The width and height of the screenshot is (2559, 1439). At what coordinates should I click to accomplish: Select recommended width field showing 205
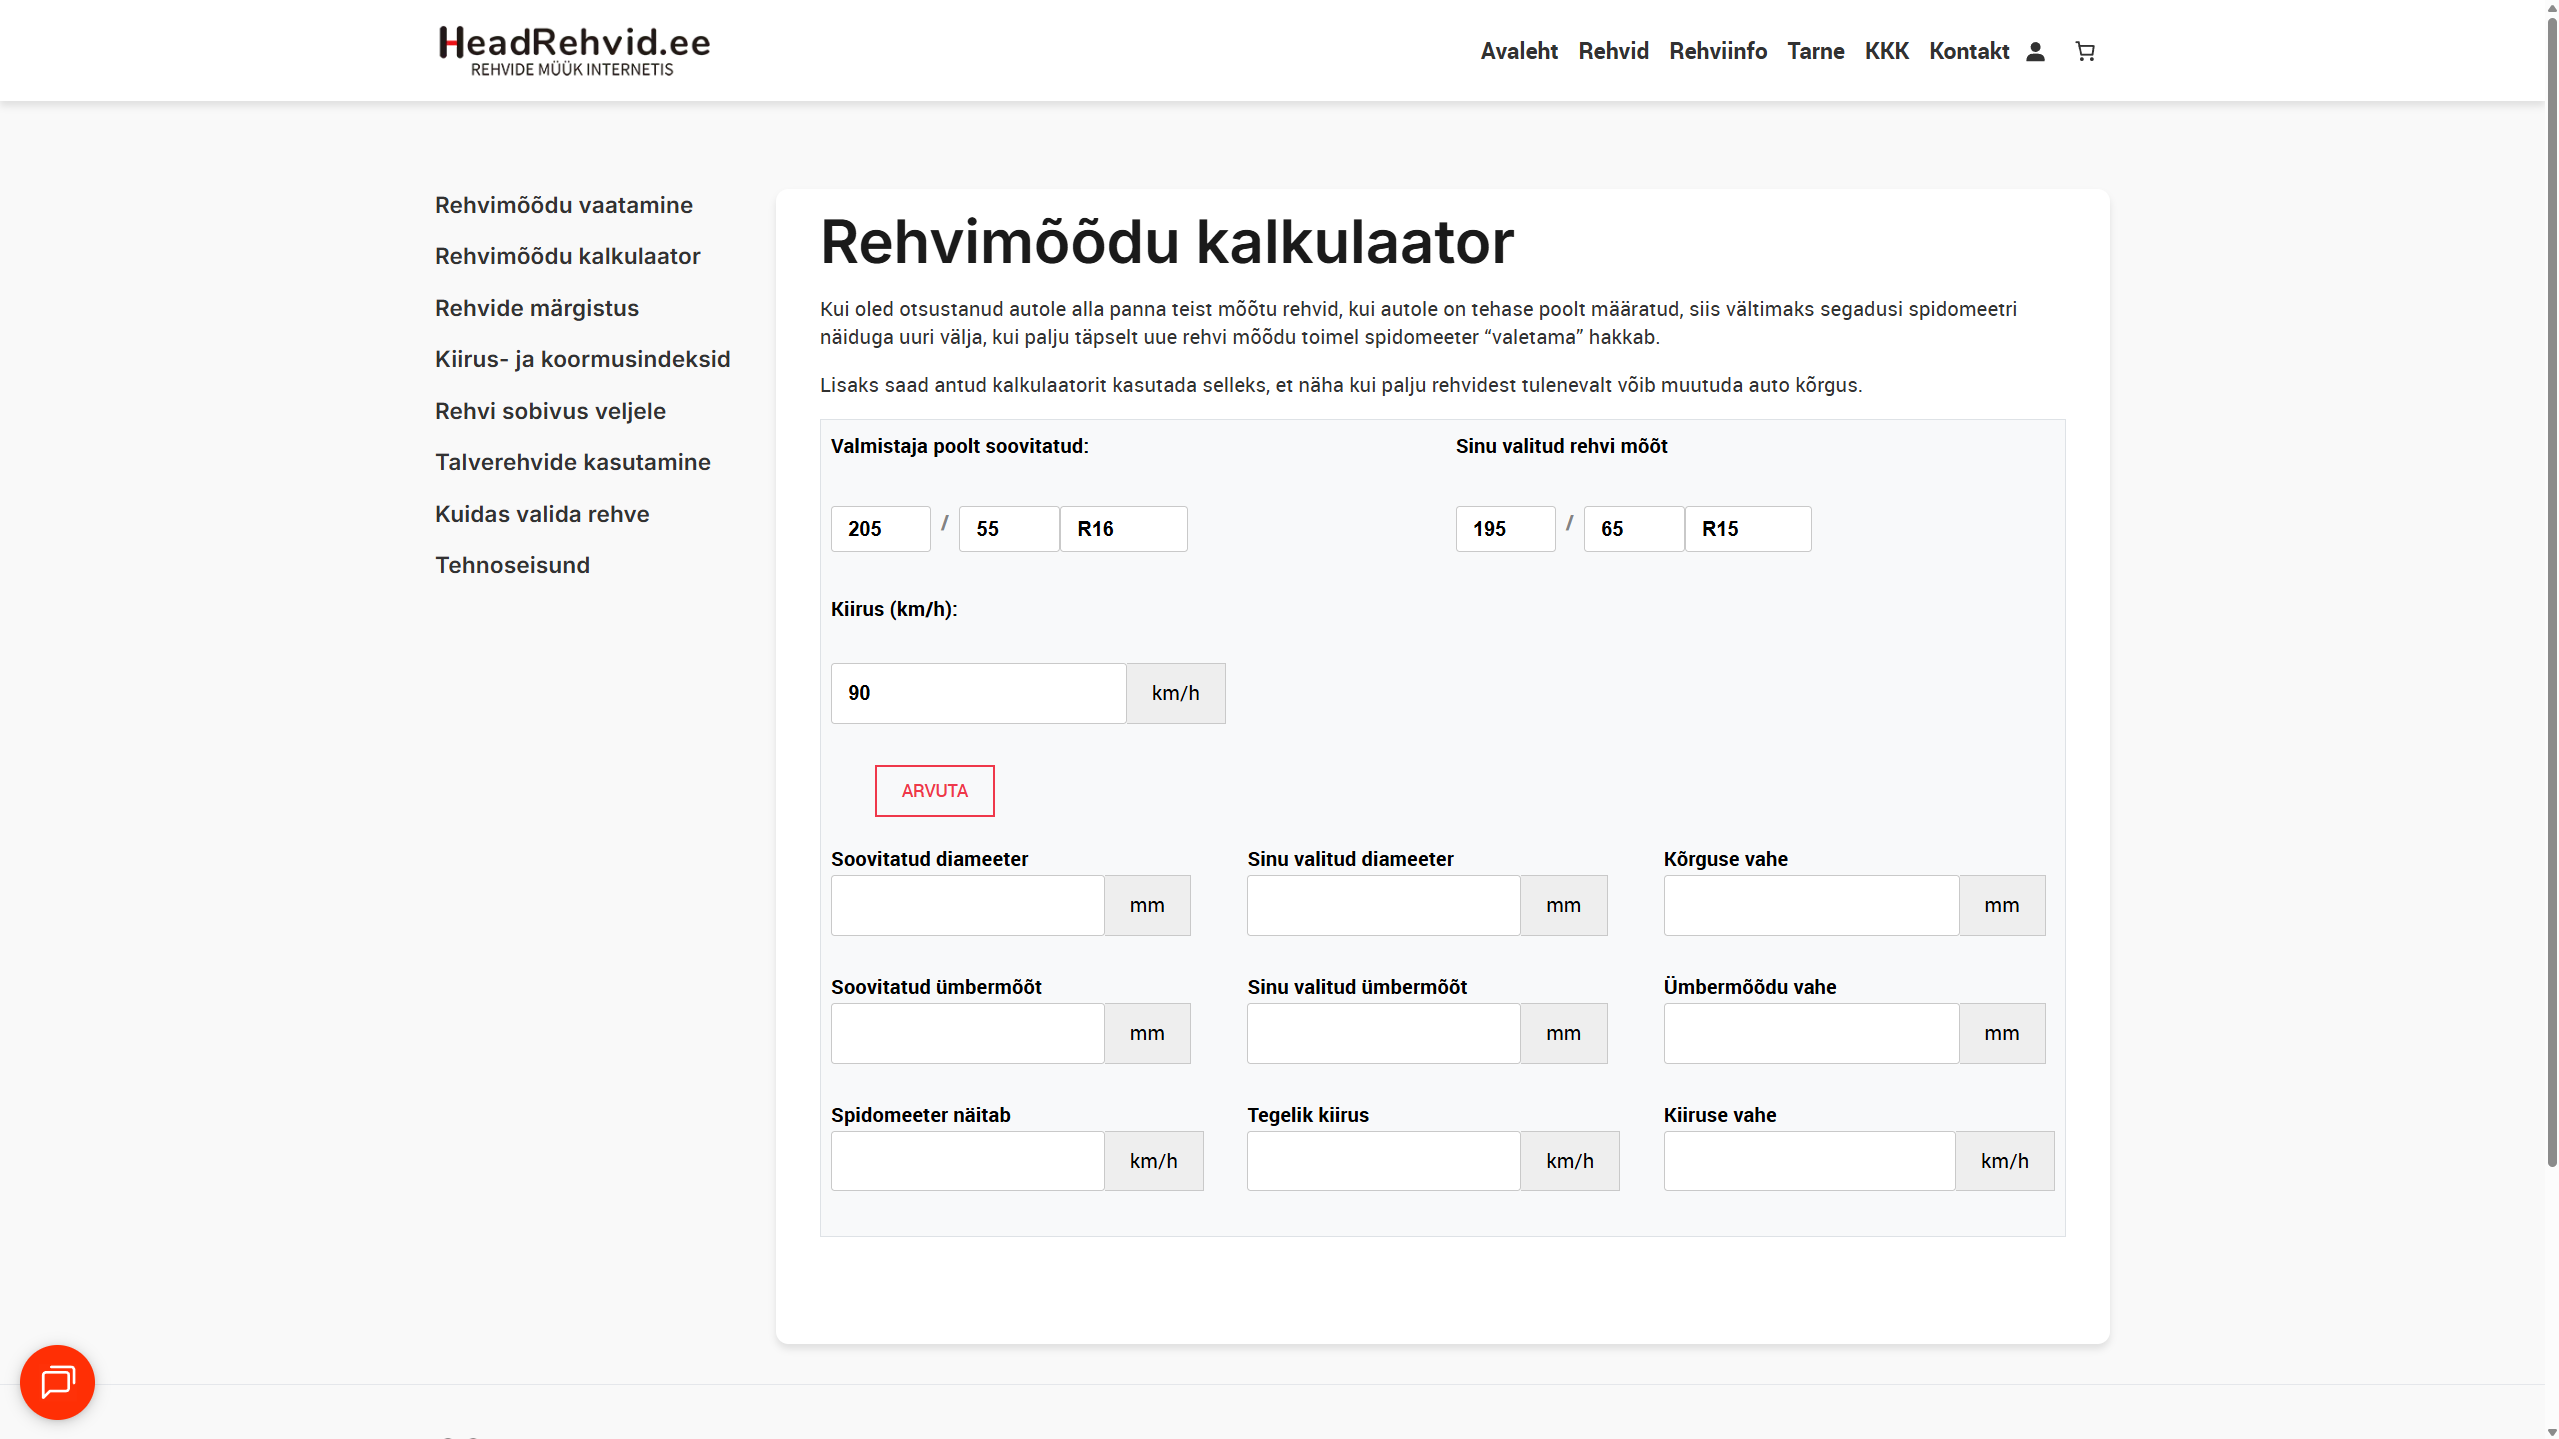880,528
